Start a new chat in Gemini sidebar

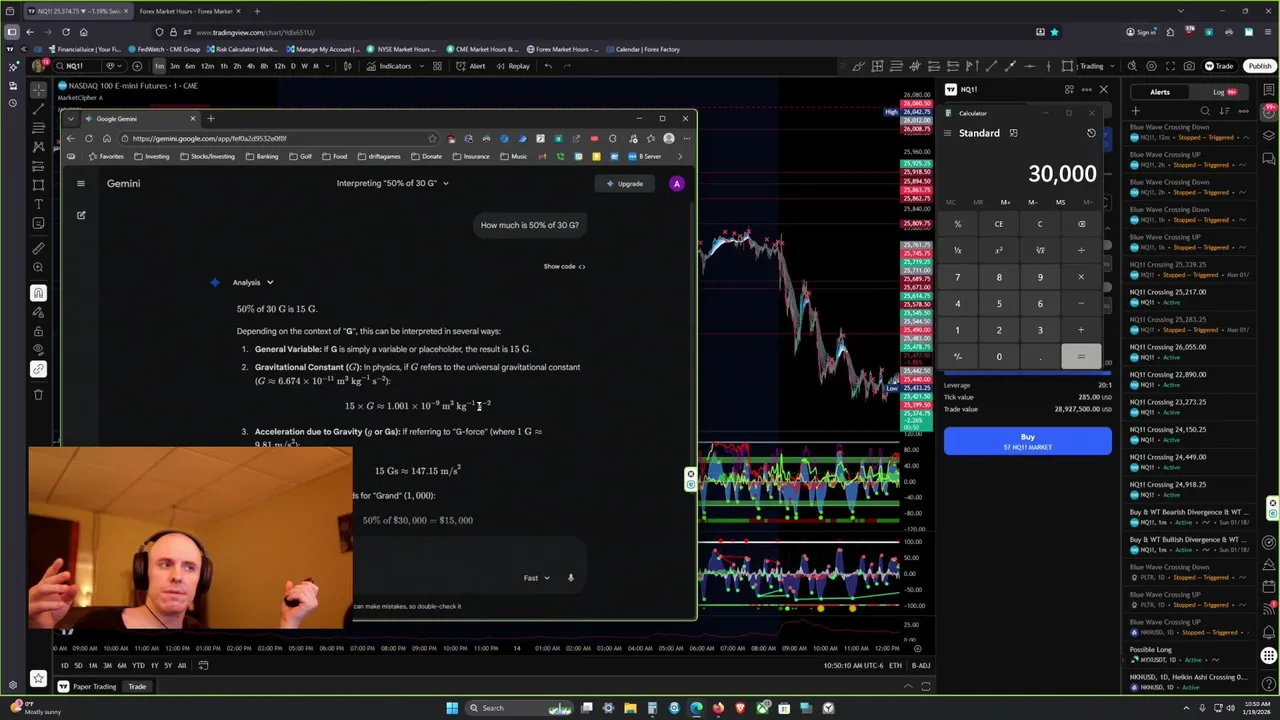coord(81,215)
